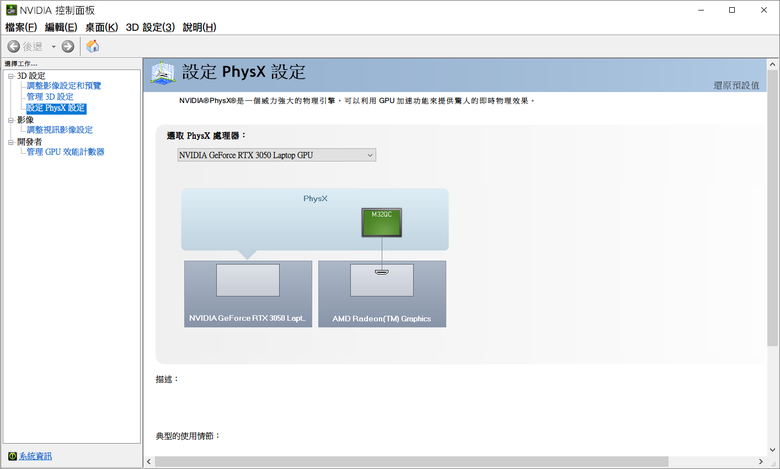The image size is (780, 469).
Task: Click the 描述 description label
Action: tap(167, 379)
